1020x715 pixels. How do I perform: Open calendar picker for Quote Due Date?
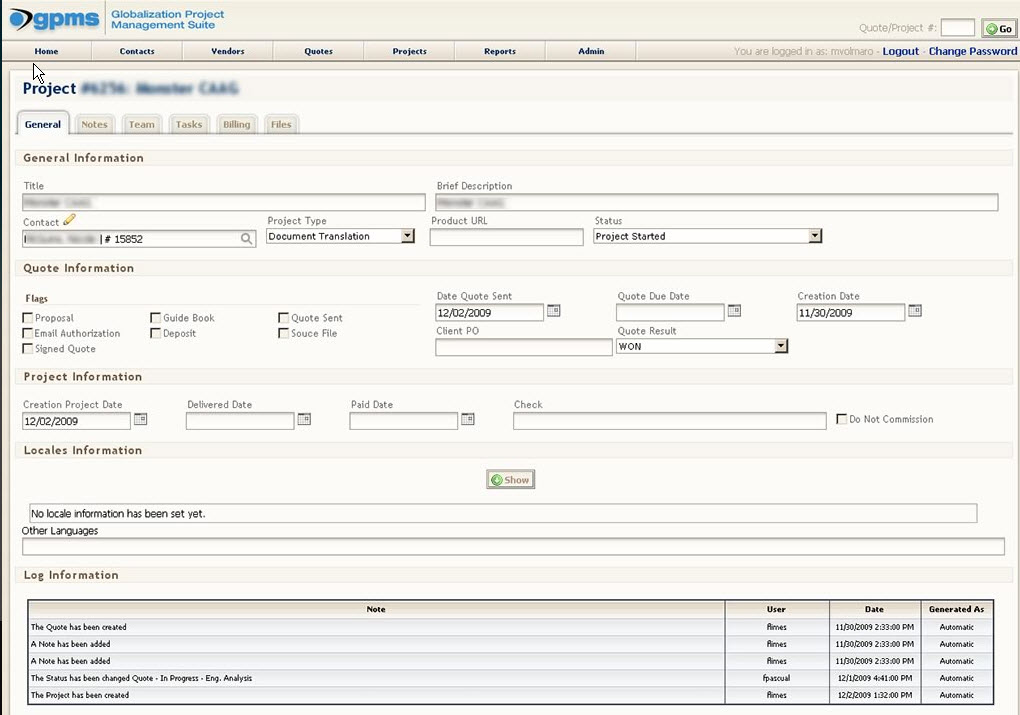click(734, 311)
